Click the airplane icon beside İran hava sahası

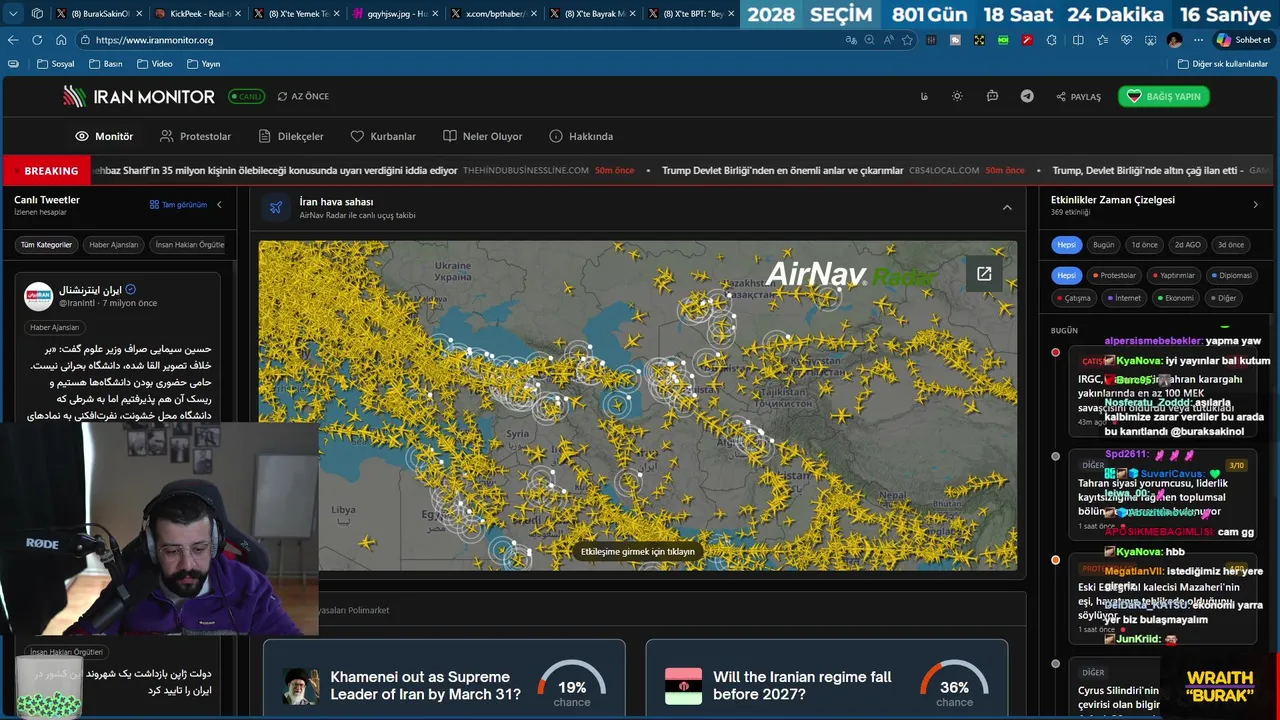pyautogui.click(x=276, y=207)
